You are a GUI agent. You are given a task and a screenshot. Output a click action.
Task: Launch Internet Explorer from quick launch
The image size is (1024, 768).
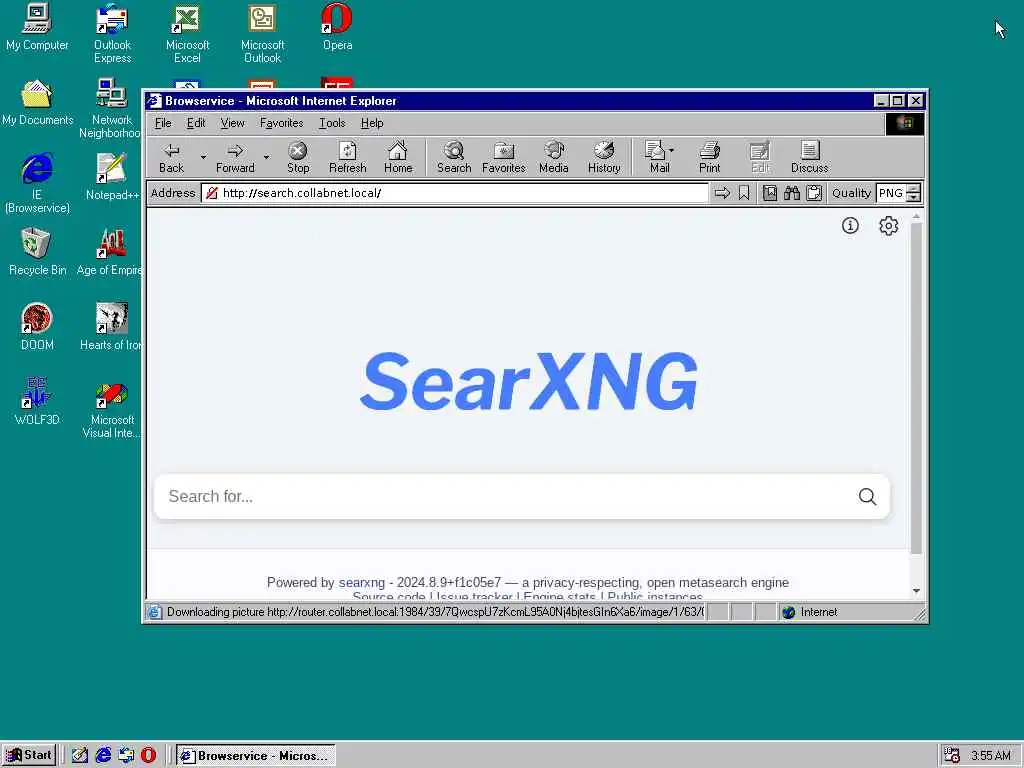[x=103, y=756]
